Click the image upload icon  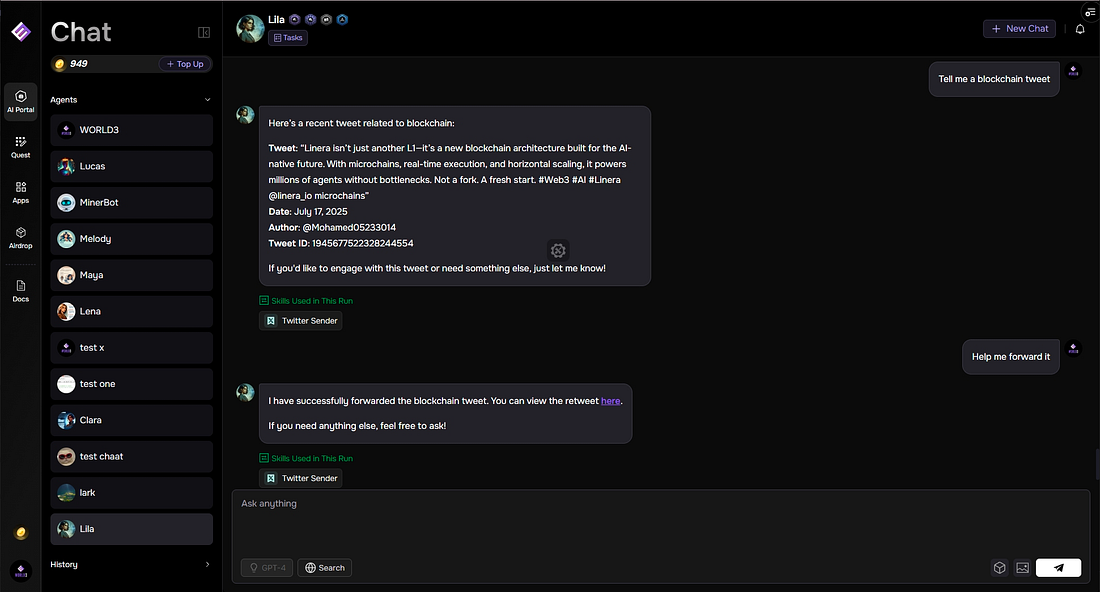point(1022,568)
